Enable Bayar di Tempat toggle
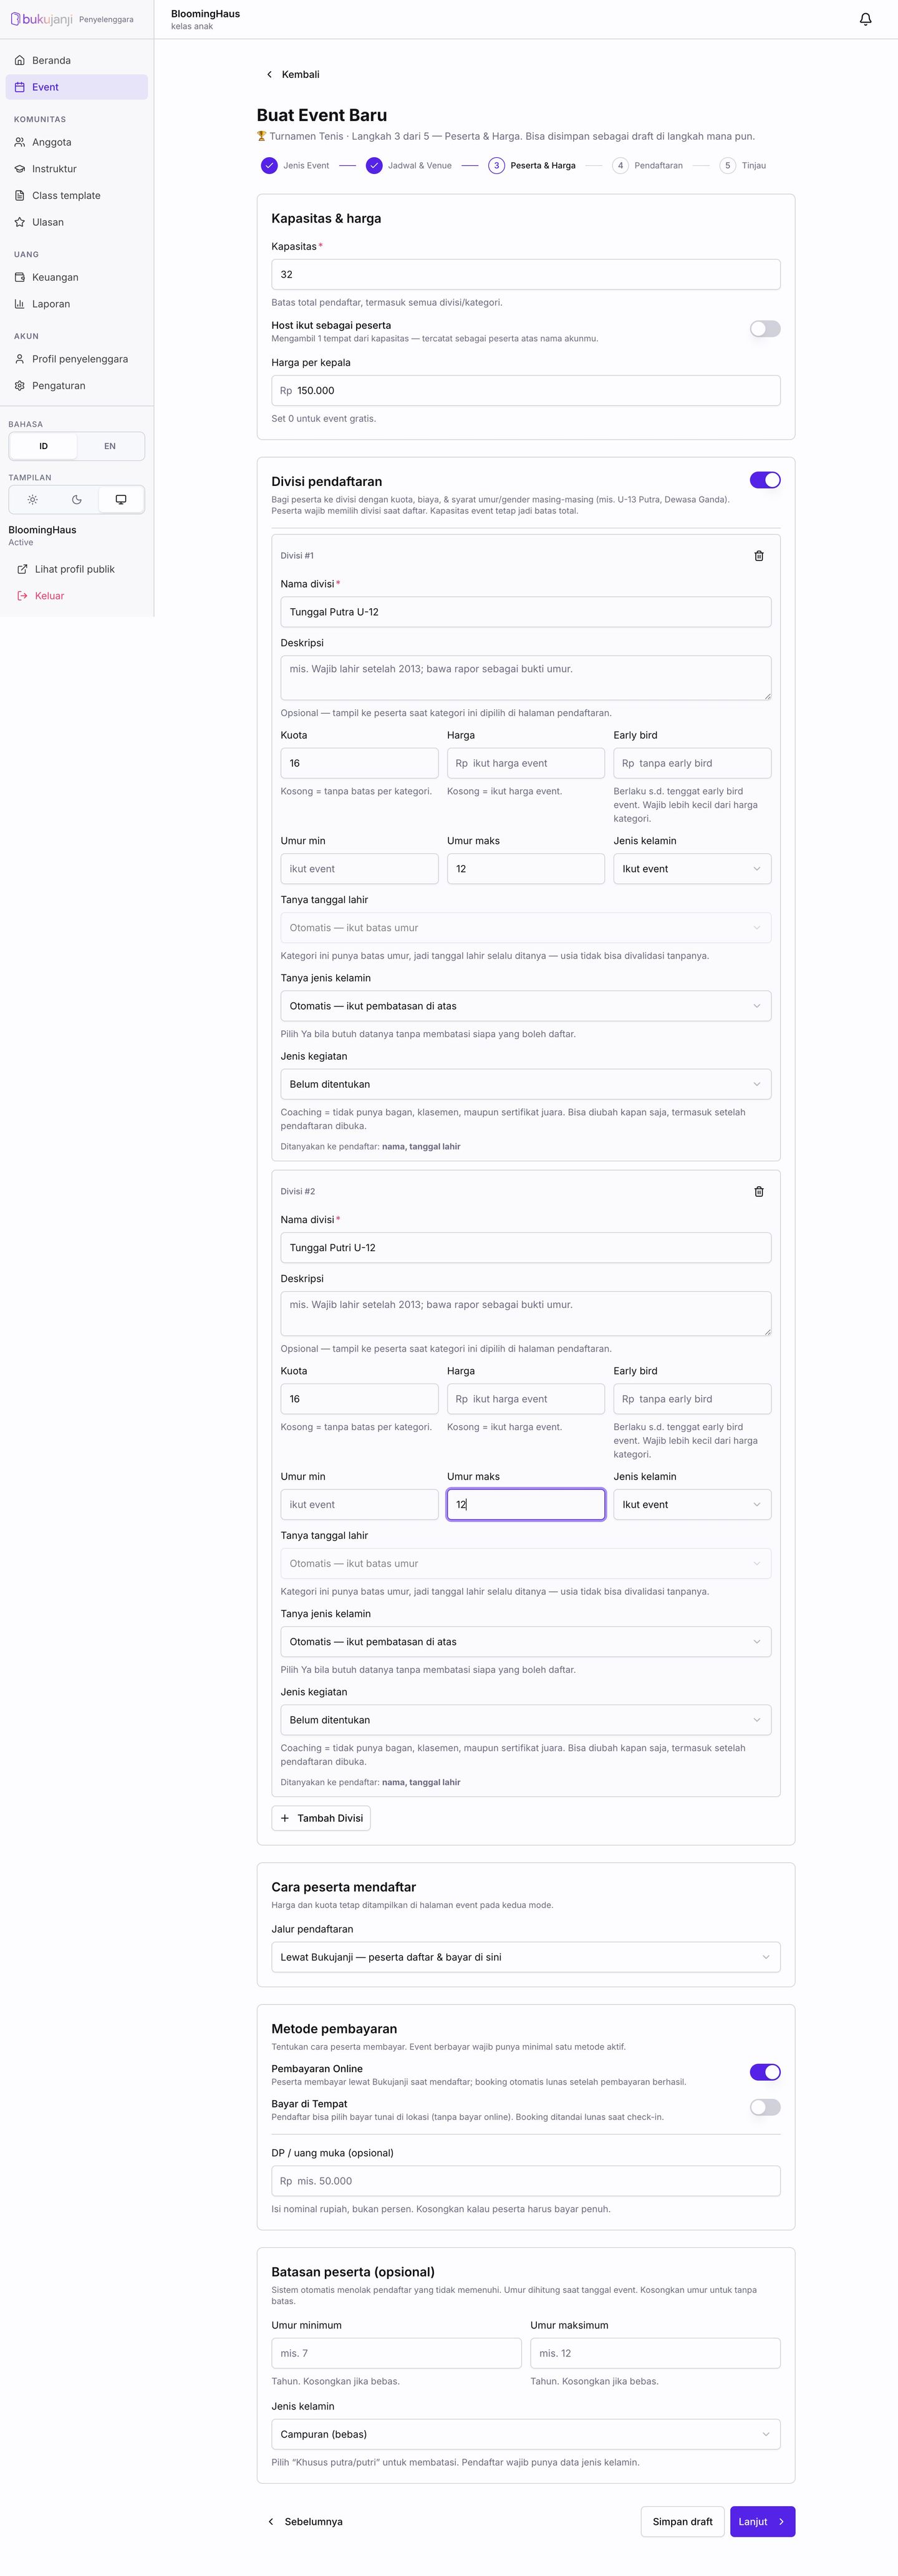 pyautogui.click(x=765, y=2107)
